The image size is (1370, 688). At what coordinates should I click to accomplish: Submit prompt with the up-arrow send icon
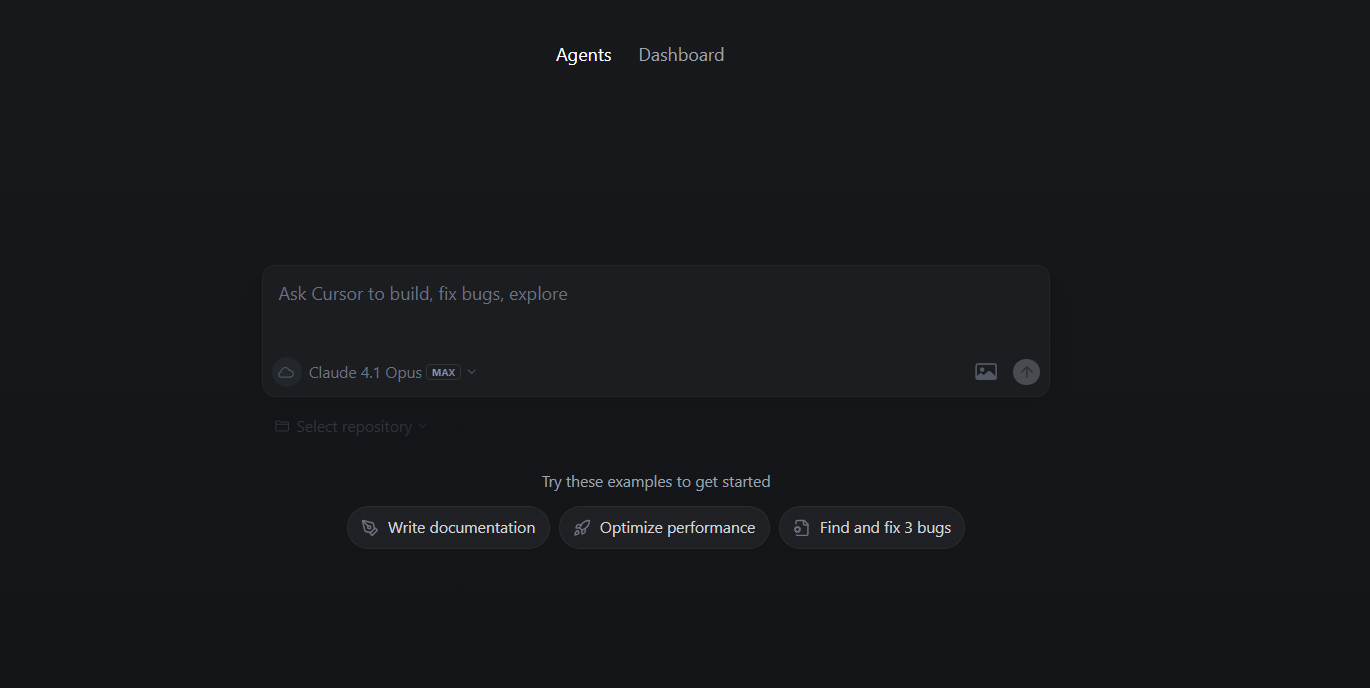(1026, 372)
